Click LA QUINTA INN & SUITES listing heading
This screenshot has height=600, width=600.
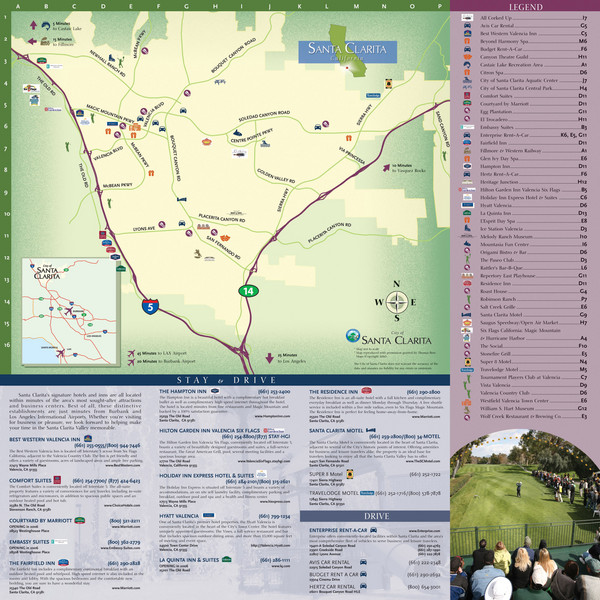coord(189,559)
